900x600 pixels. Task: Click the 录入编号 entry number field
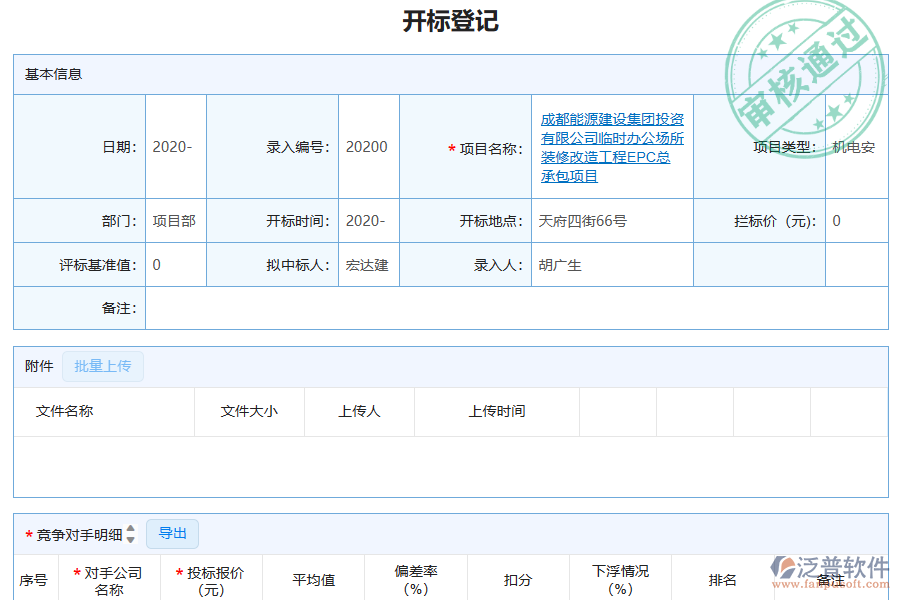coord(368,146)
